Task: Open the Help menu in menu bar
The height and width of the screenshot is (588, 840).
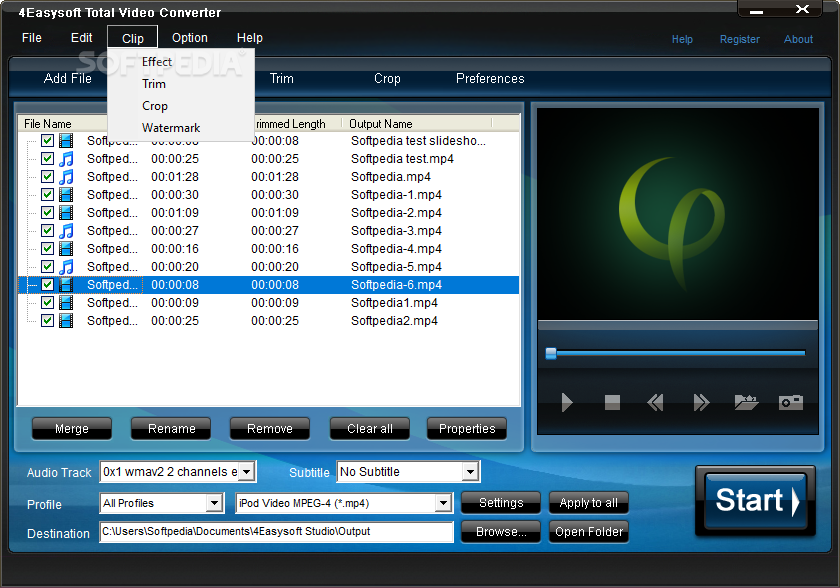Action: point(250,38)
